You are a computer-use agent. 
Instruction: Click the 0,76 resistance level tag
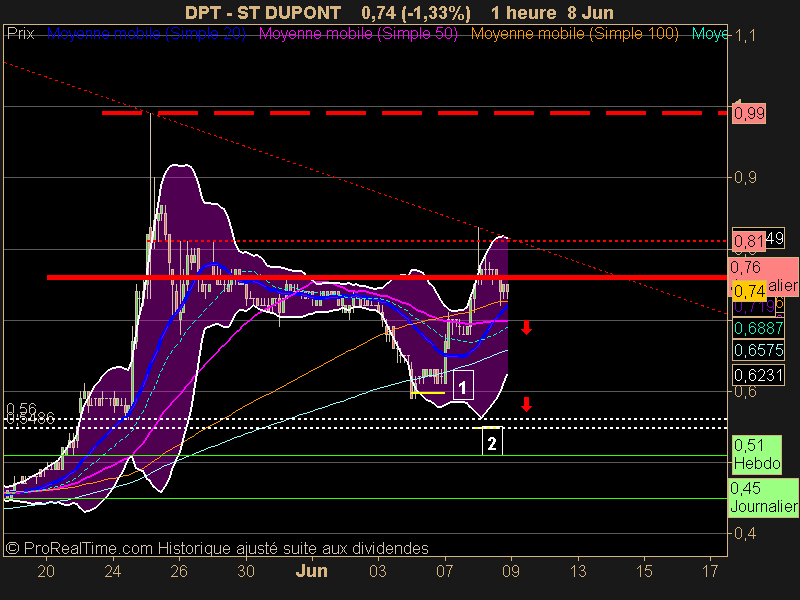click(763, 276)
